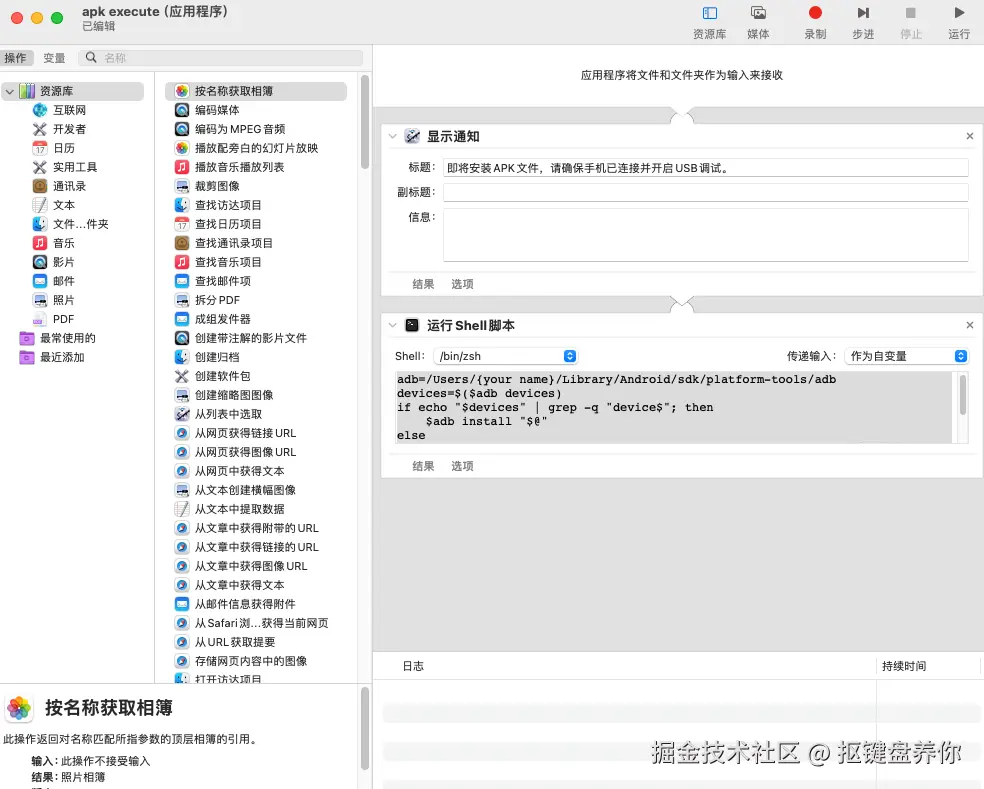Viewport: 984px width, 789px height.
Task: Open the 传递输入 作为自变量 dropdown
Action: point(906,357)
